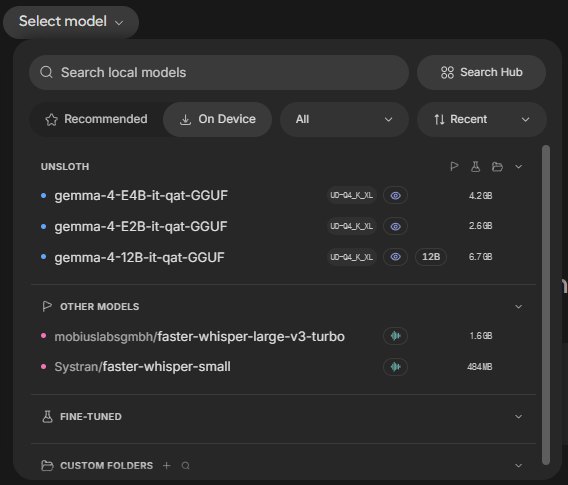Open the Recent sort dropdown
The image size is (568, 485).
tap(481, 119)
